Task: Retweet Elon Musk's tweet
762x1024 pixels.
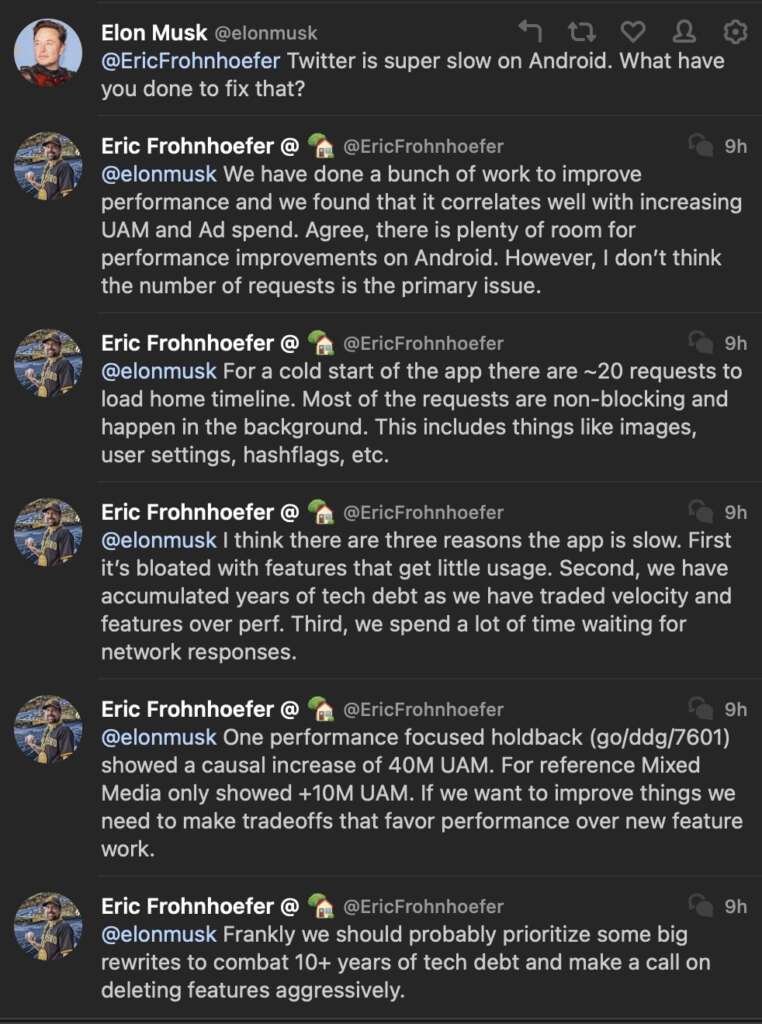Action: [581, 32]
